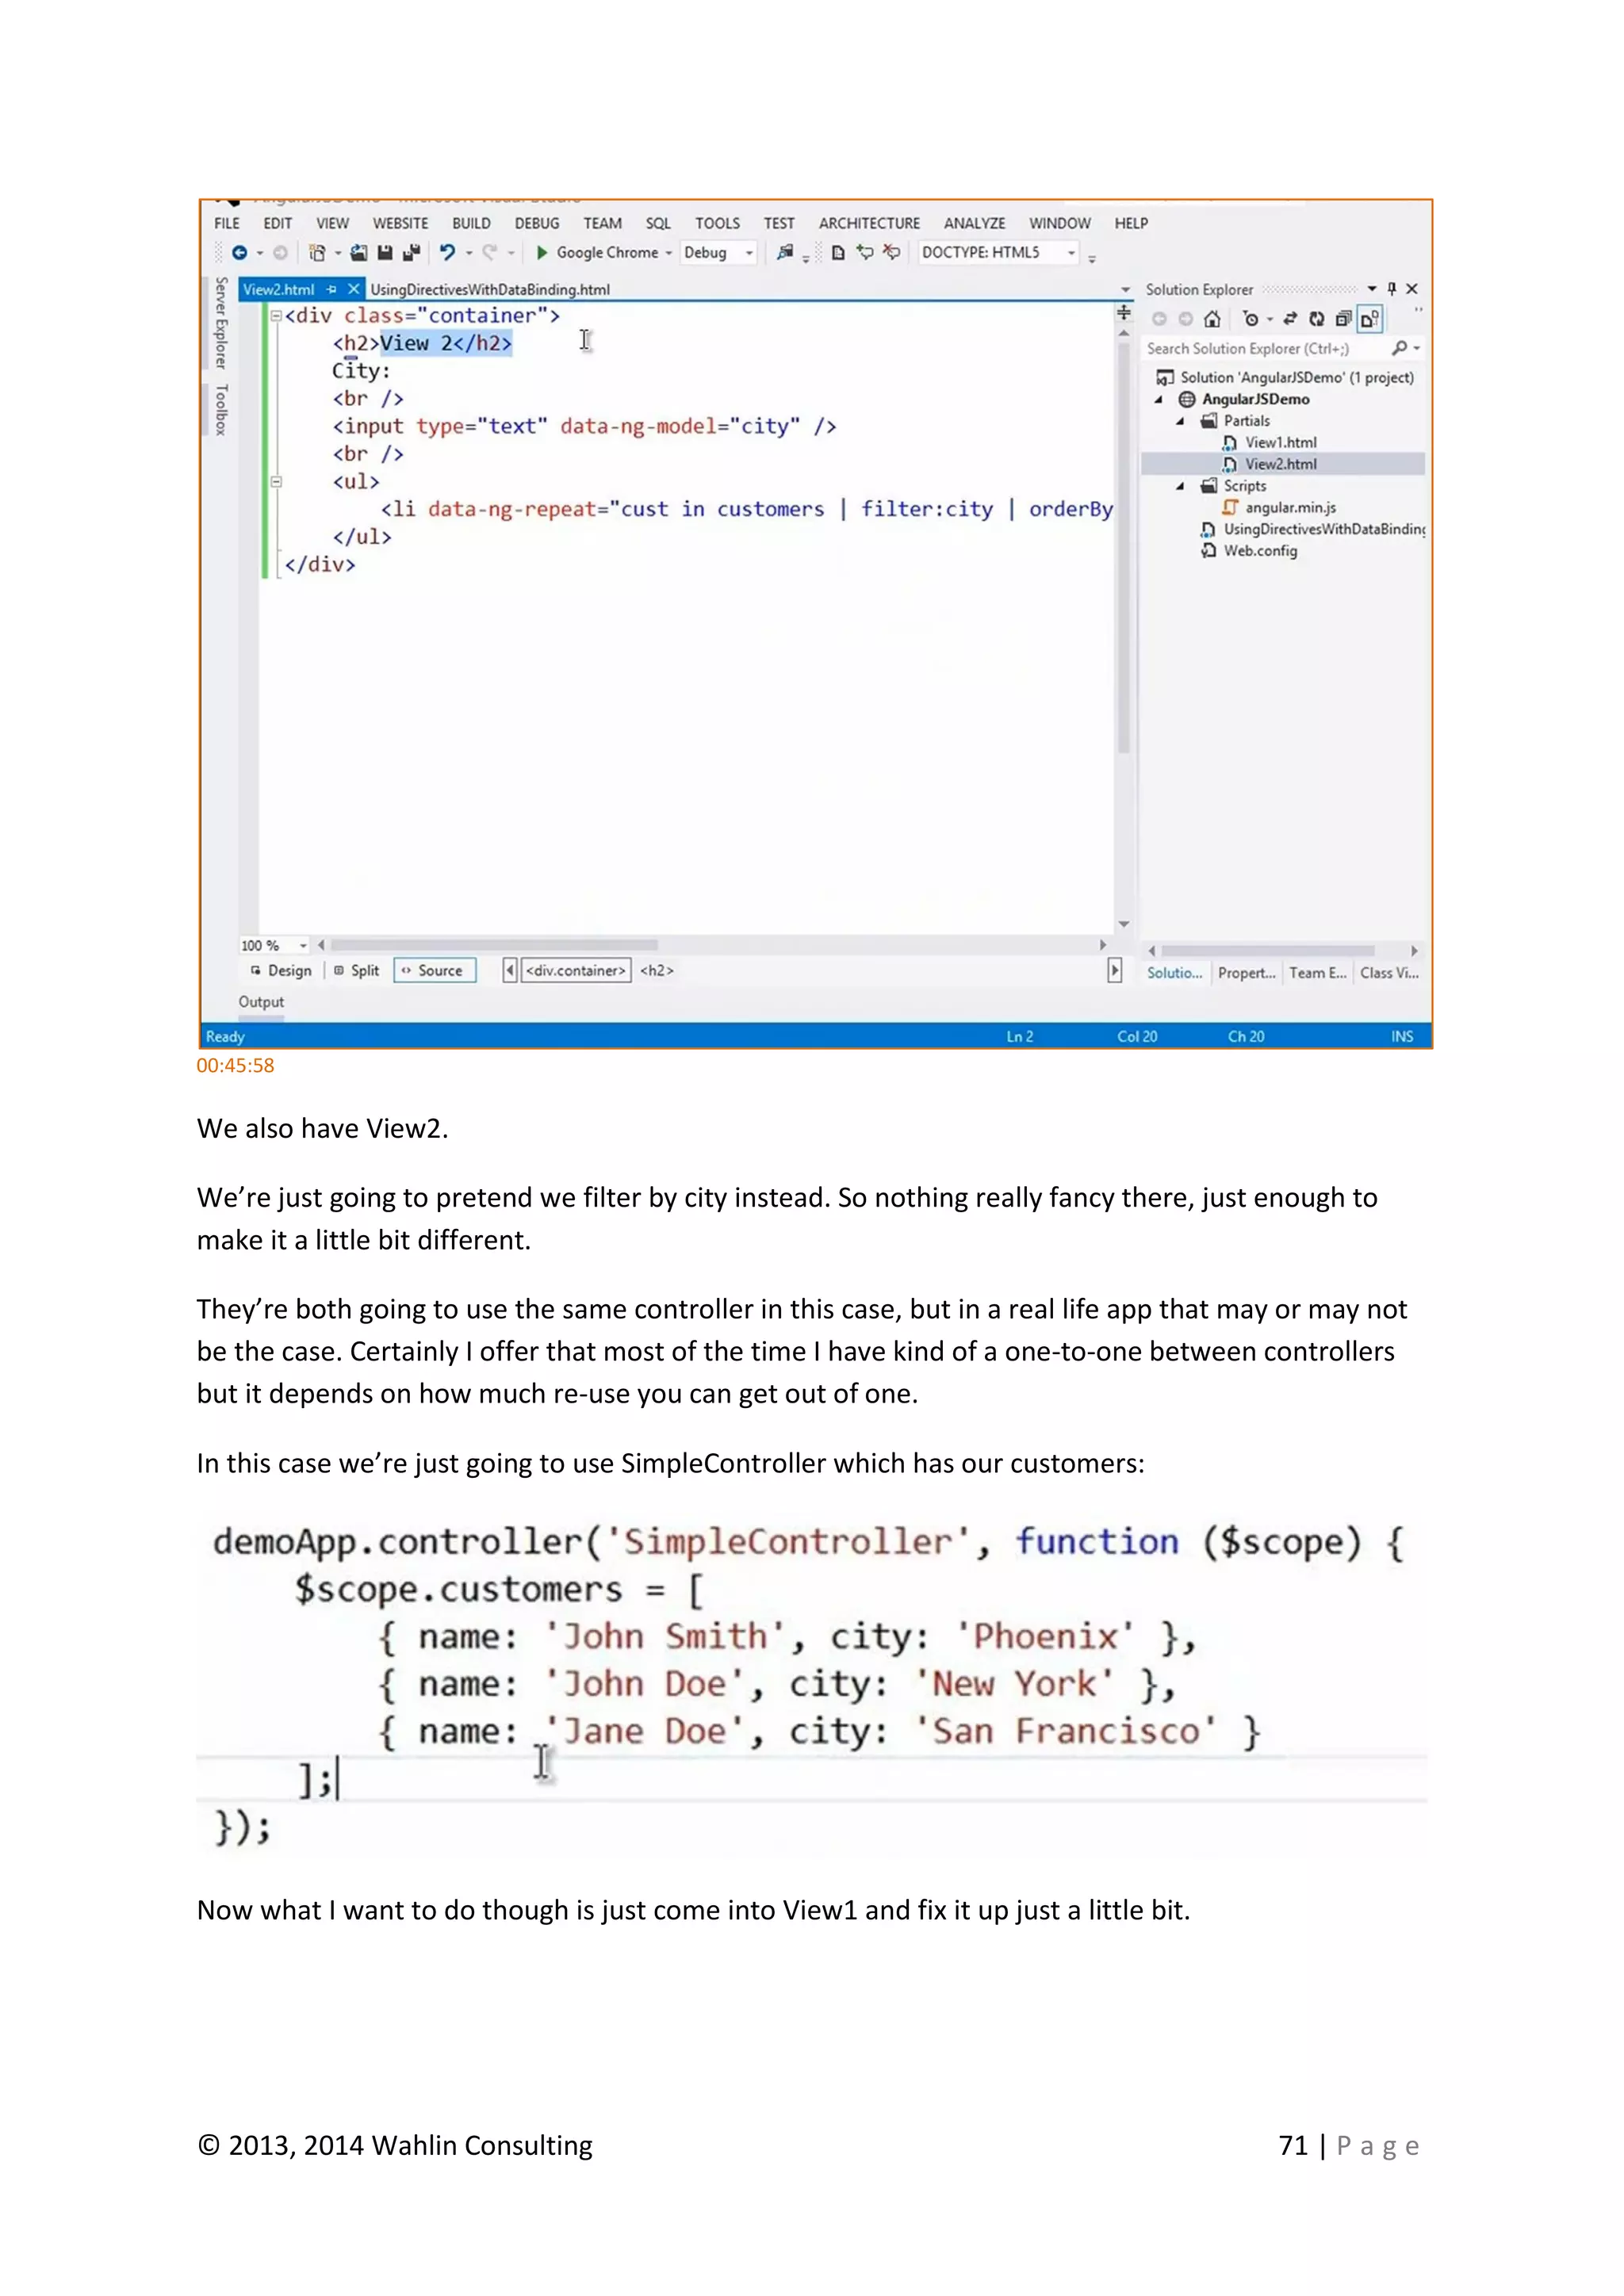The height and width of the screenshot is (2296, 1624).
Task: Click the Undo arrow icon
Action: 447,253
